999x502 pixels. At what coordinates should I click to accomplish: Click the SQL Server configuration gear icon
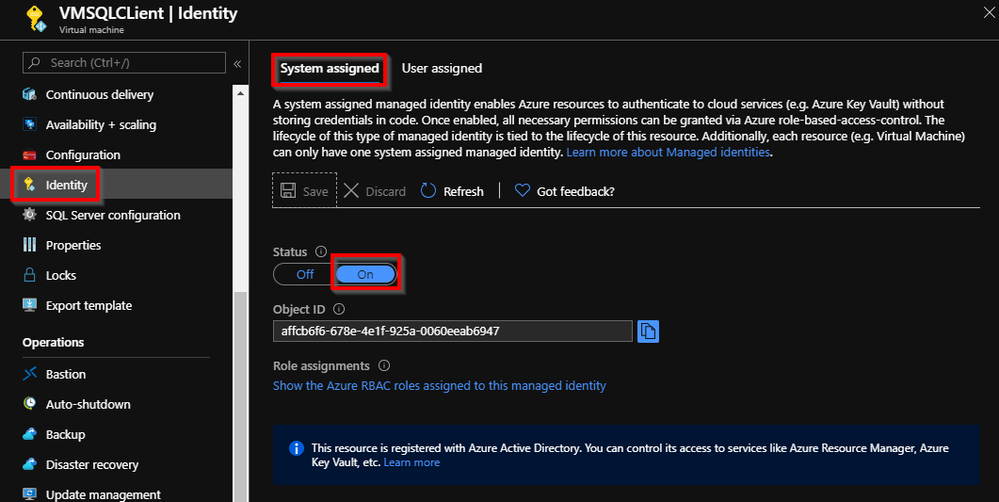point(29,215)
